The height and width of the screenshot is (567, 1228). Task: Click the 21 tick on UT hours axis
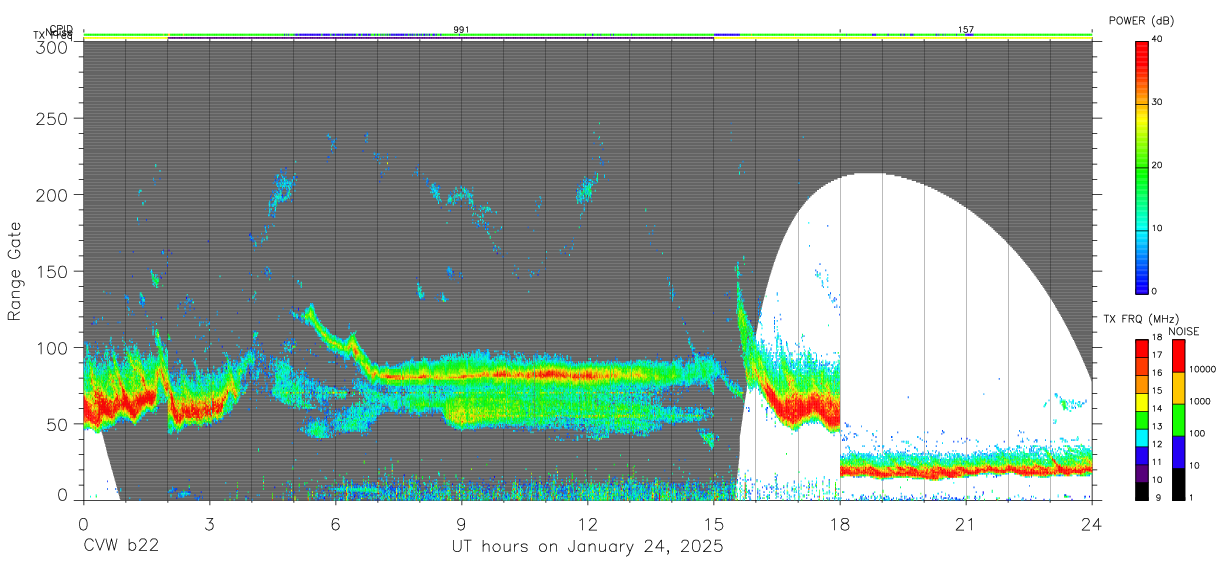click(x=965, y=523)
